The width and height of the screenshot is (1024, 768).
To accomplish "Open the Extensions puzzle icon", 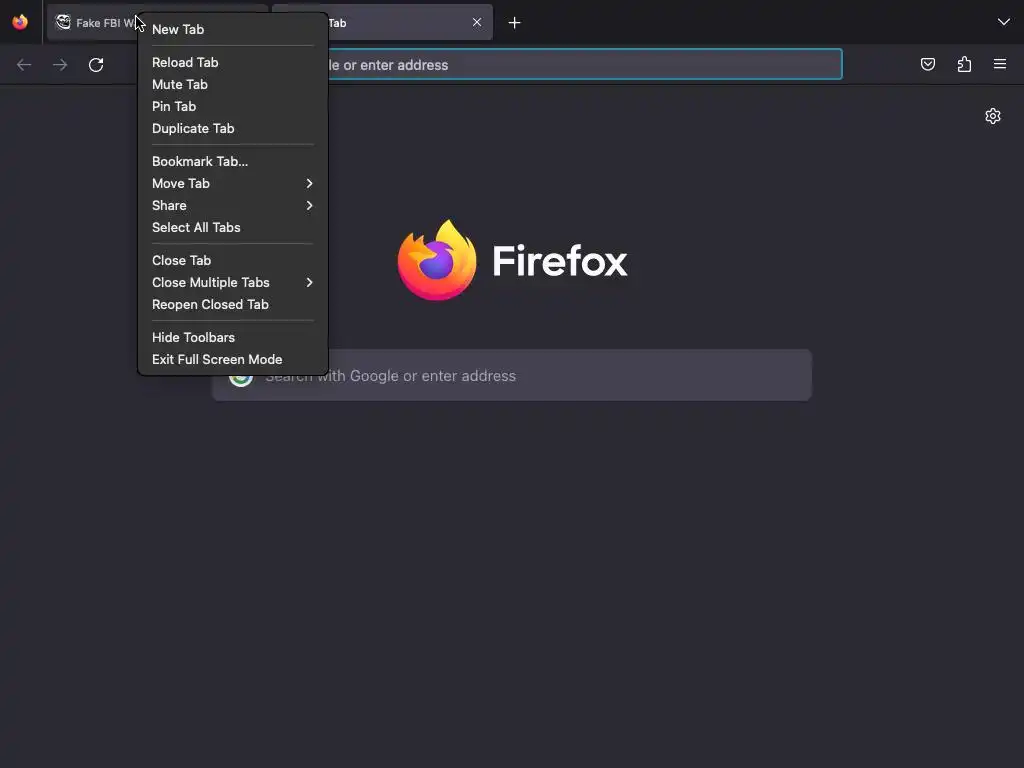I will point(964,64).
